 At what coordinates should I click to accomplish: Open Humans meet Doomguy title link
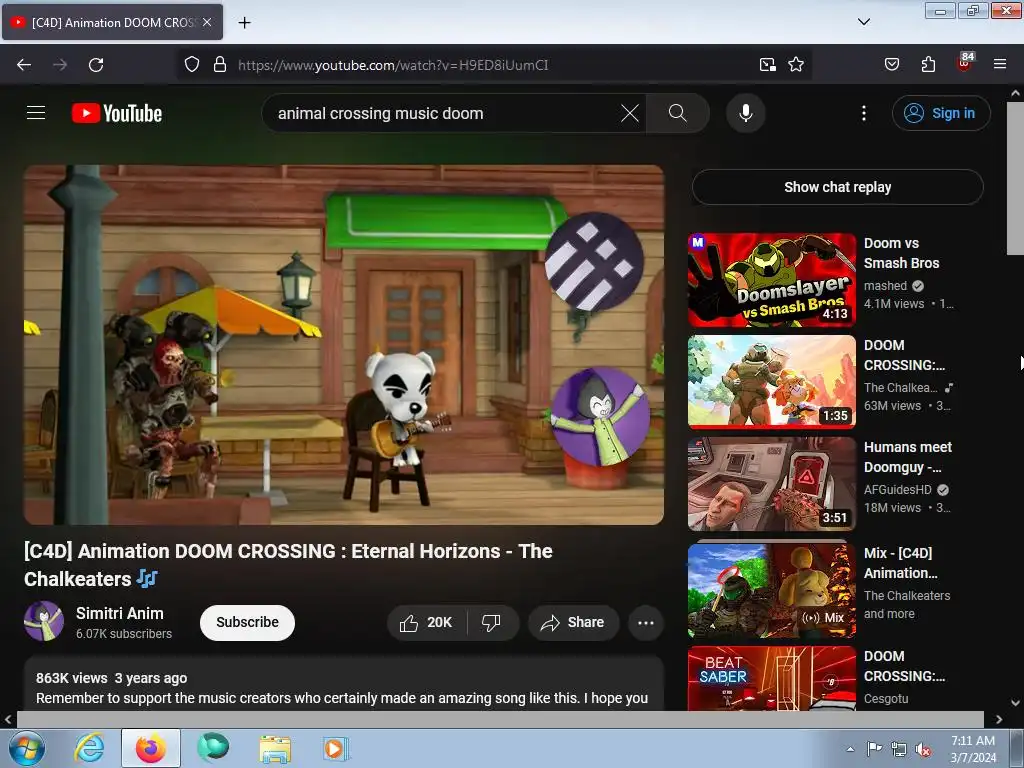point(908,457)
